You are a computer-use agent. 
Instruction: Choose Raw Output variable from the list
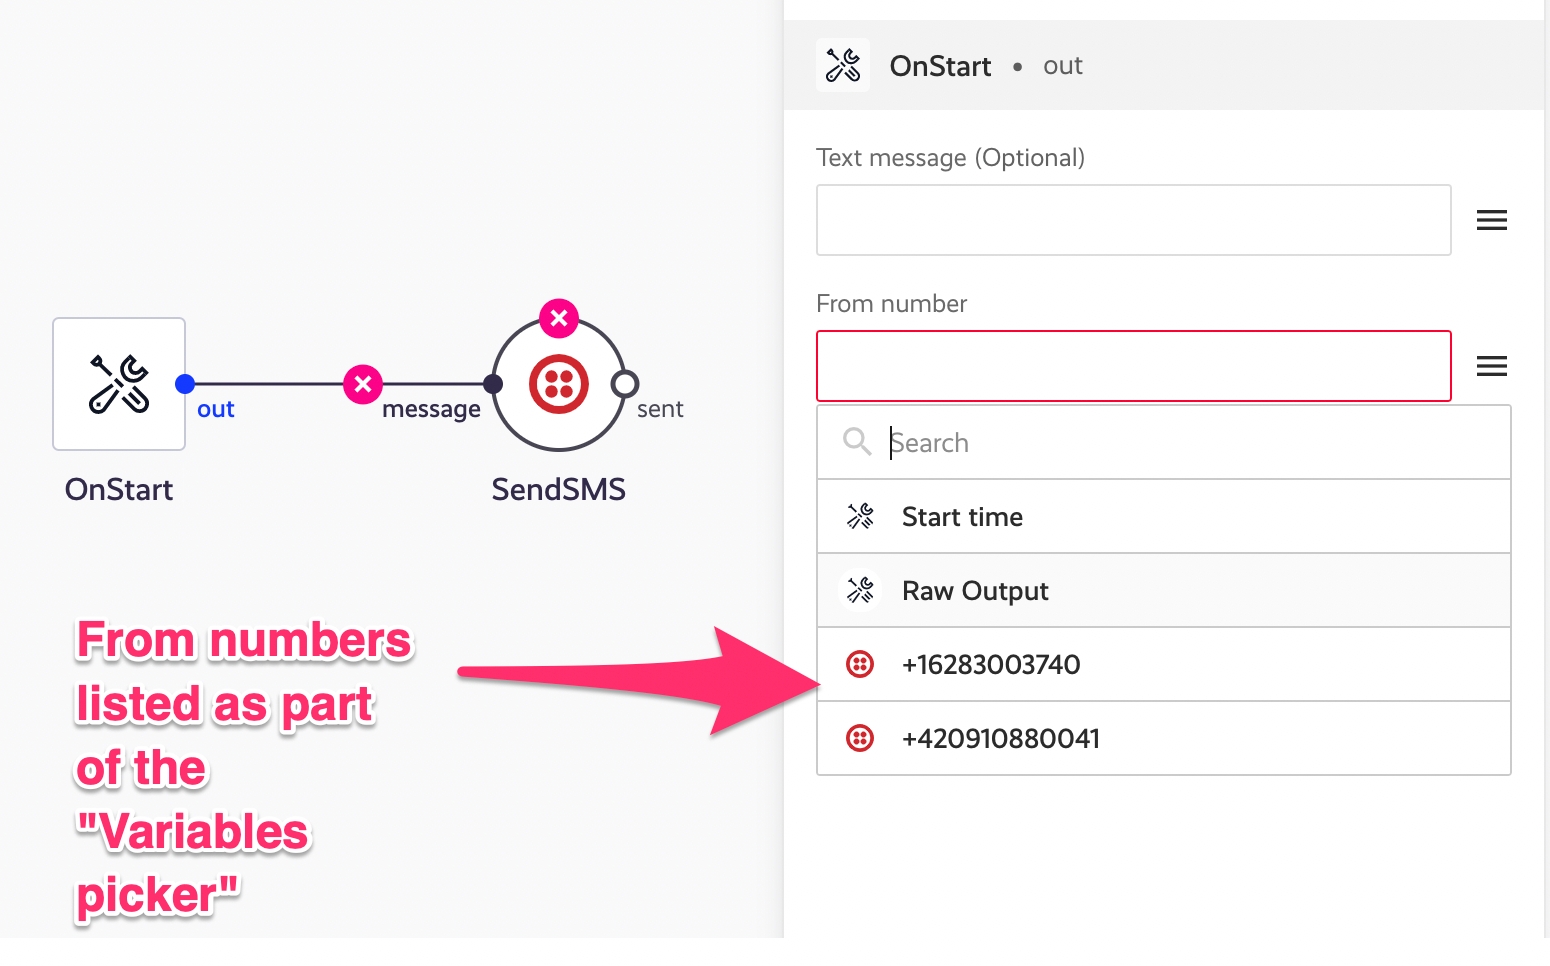point(975,591)
